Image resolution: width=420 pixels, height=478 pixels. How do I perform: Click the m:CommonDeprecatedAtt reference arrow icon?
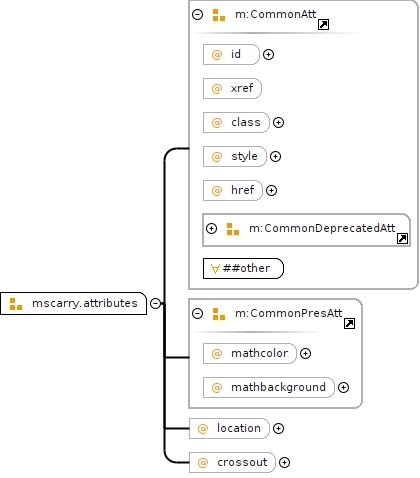click(x=402, y=238)
